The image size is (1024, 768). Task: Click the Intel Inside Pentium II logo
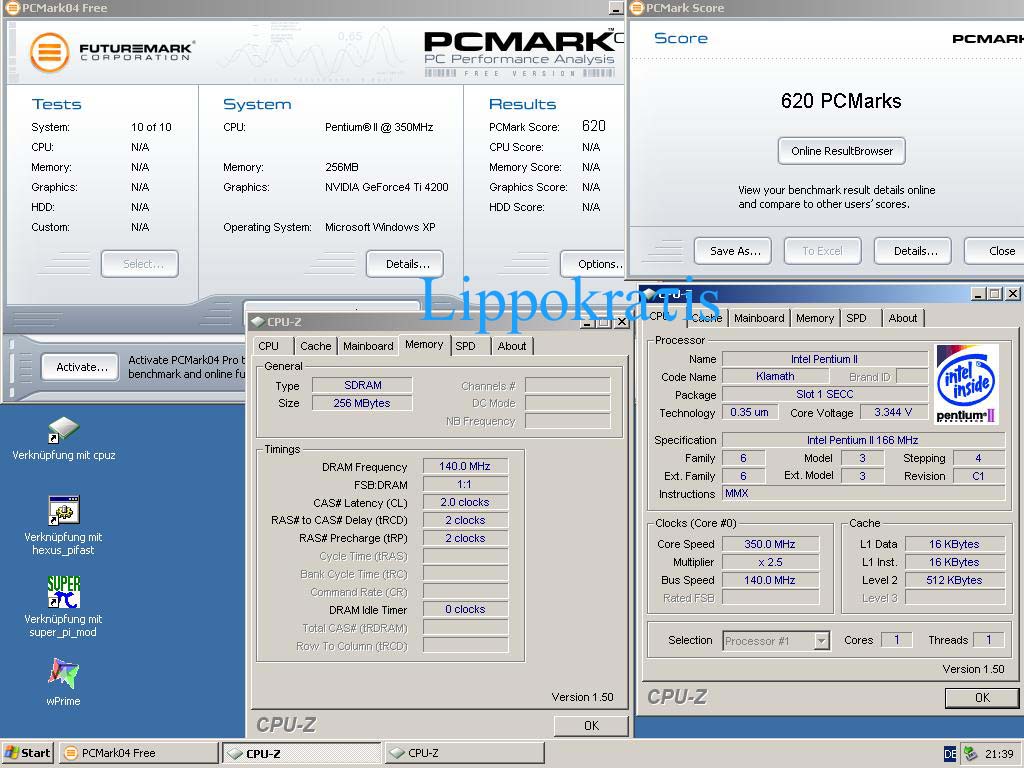click(967, 383)
